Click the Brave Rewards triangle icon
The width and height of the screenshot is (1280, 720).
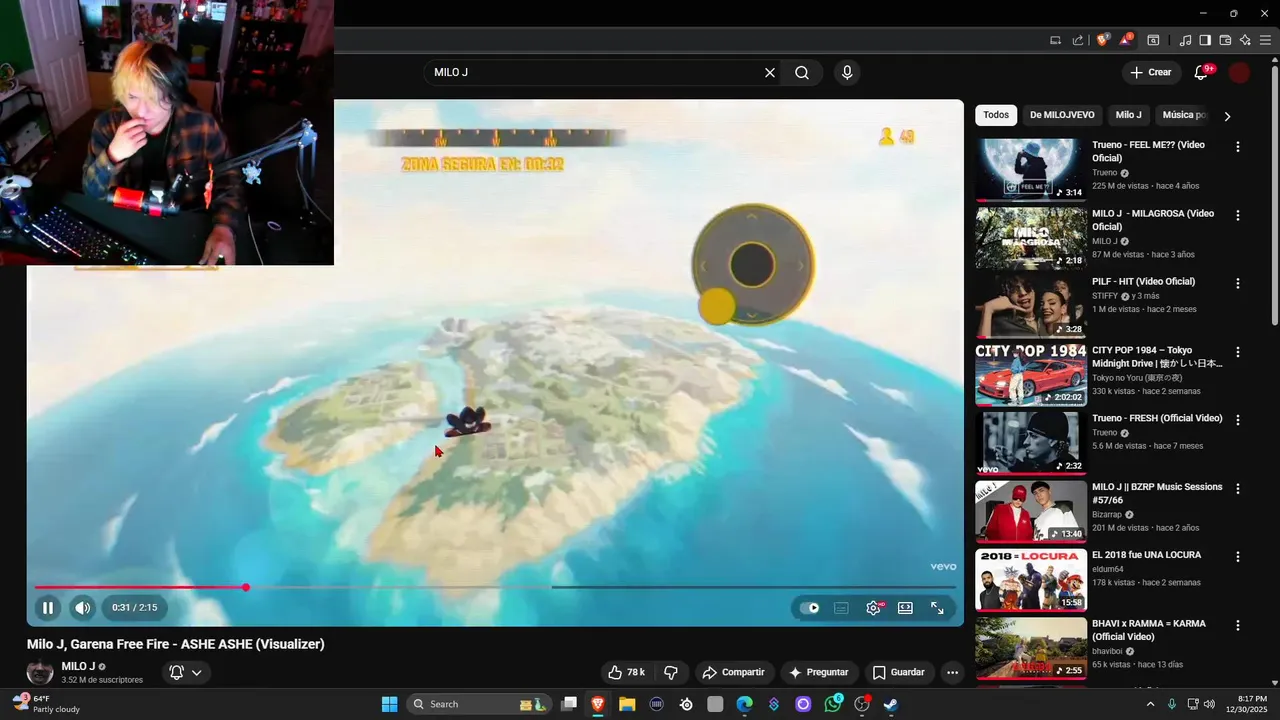click(1126, 40)
